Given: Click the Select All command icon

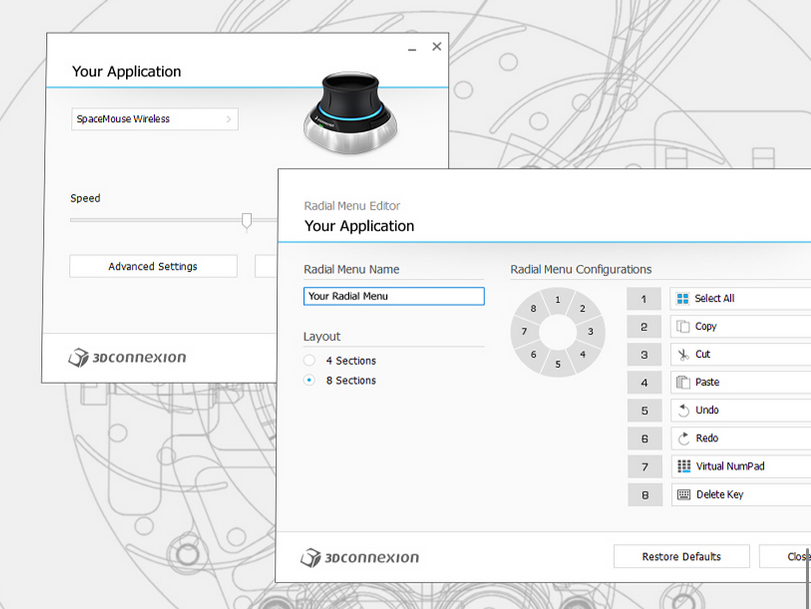Looking at the screenshot, I should pyautogui.click(x=683, y=298).
